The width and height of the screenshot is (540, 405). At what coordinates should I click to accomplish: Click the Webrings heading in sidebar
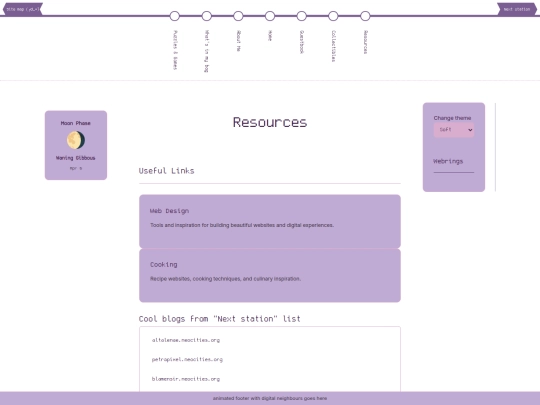pos(448,161)
